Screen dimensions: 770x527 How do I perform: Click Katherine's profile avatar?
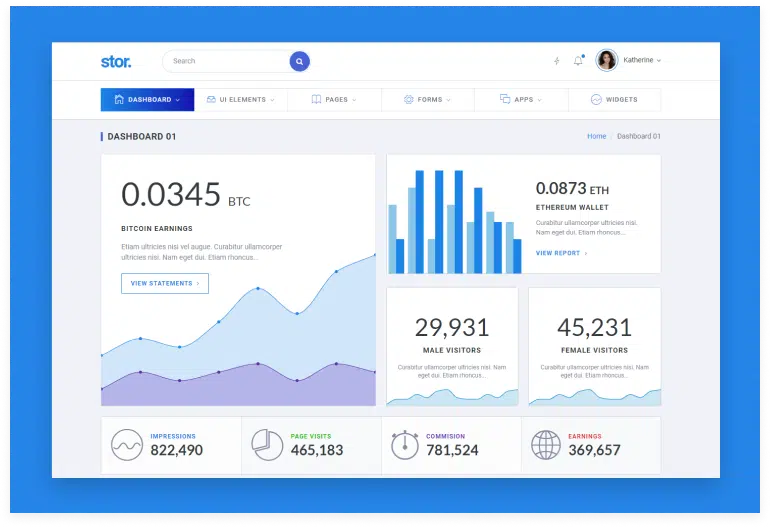pyautogui.click(x=607, y=61)
